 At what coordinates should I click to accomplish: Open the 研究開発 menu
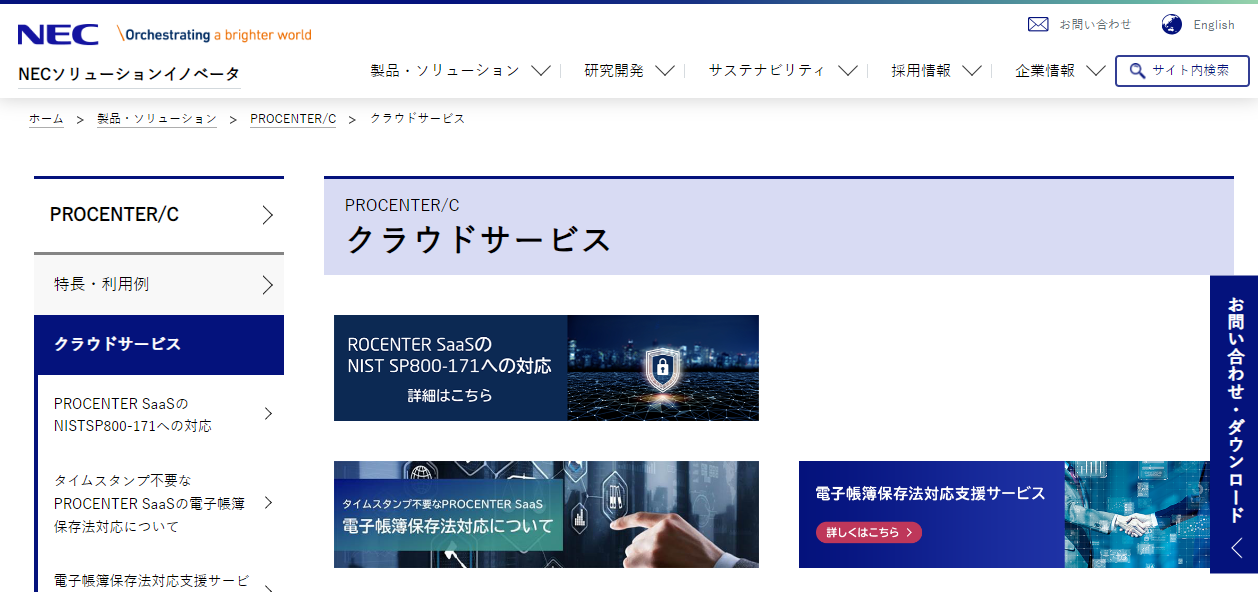click(x=614, y=70)
